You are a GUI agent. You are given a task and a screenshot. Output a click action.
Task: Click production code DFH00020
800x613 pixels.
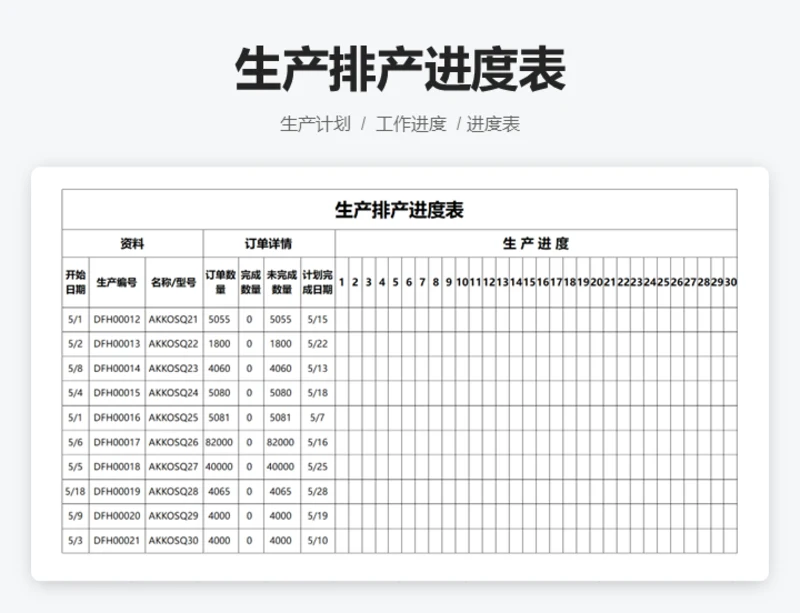[x=117, y=516]
